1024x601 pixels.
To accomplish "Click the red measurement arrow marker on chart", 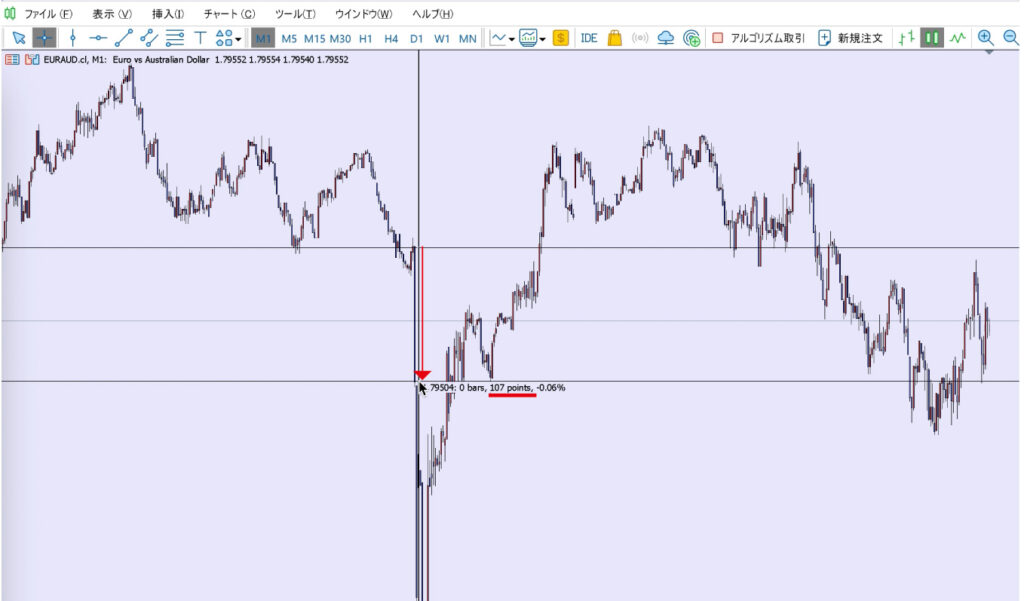I will [422, 374].
